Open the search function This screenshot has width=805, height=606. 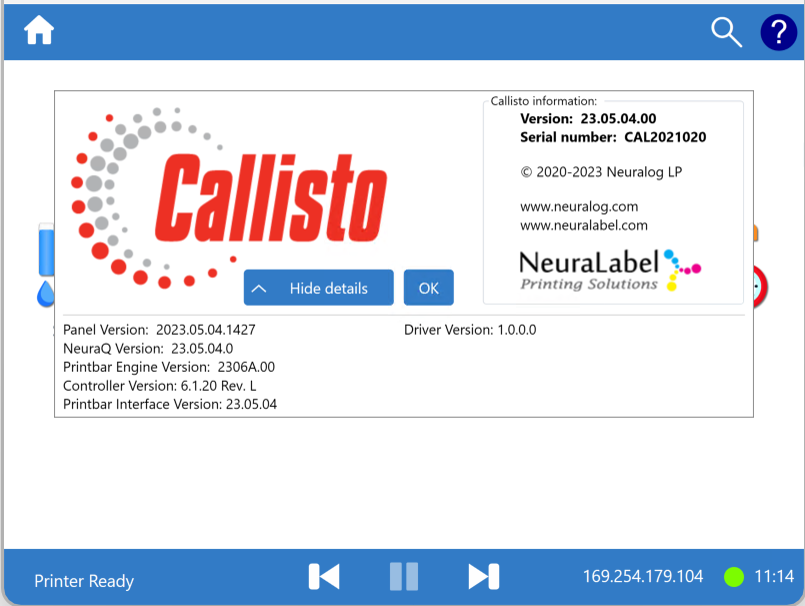click(726, 32)
